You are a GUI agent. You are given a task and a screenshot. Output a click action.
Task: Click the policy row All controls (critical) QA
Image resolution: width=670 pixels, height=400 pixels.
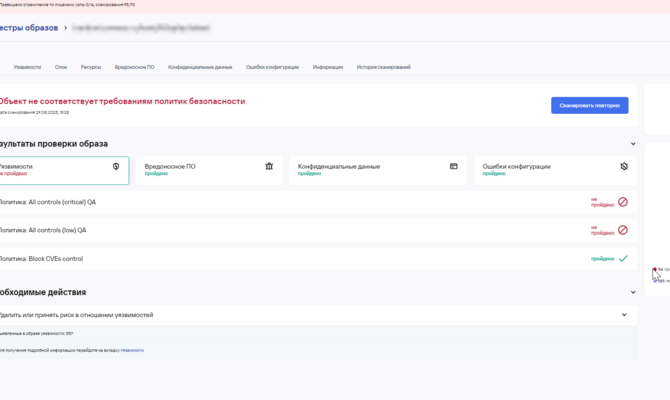[318, 202]
